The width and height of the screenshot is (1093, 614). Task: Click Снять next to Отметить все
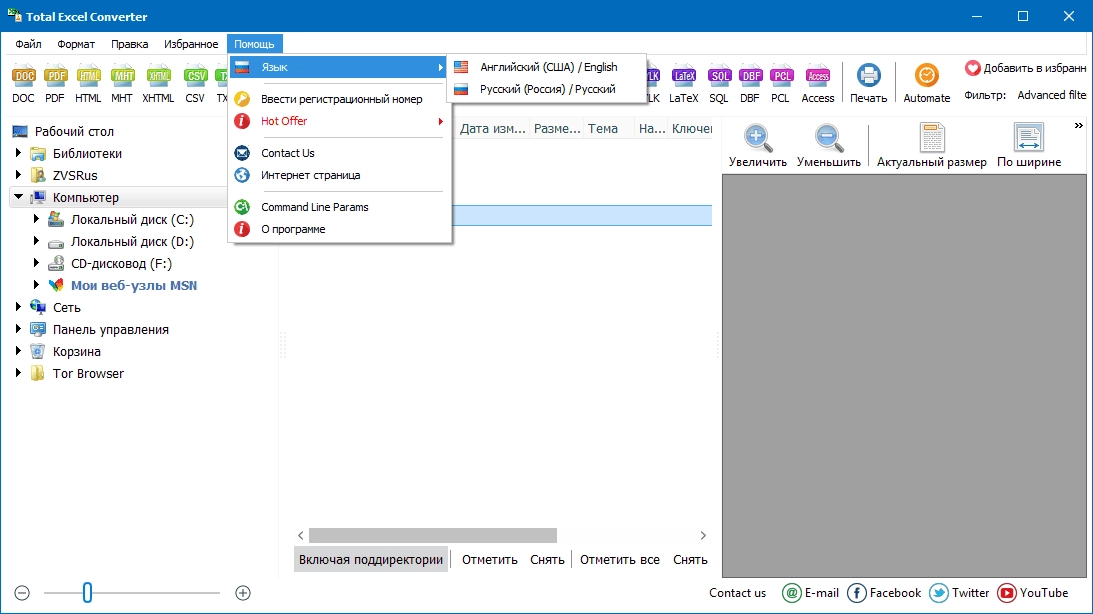[690, 560]
